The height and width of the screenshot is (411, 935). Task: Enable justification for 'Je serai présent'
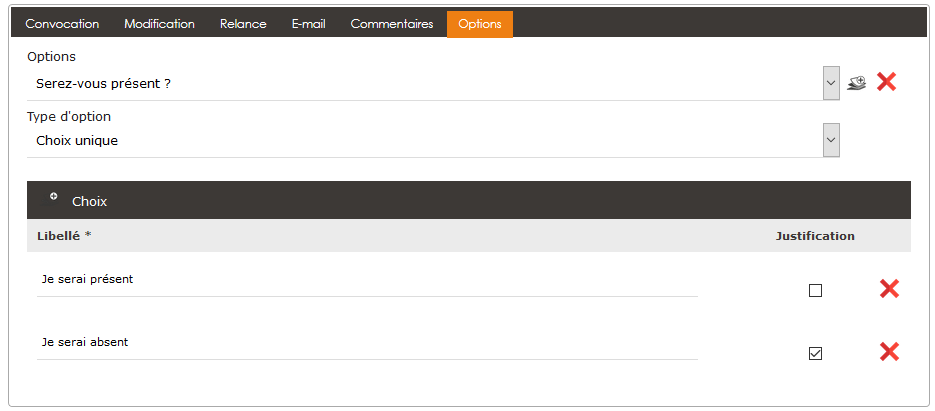click(x=815, y=291)
